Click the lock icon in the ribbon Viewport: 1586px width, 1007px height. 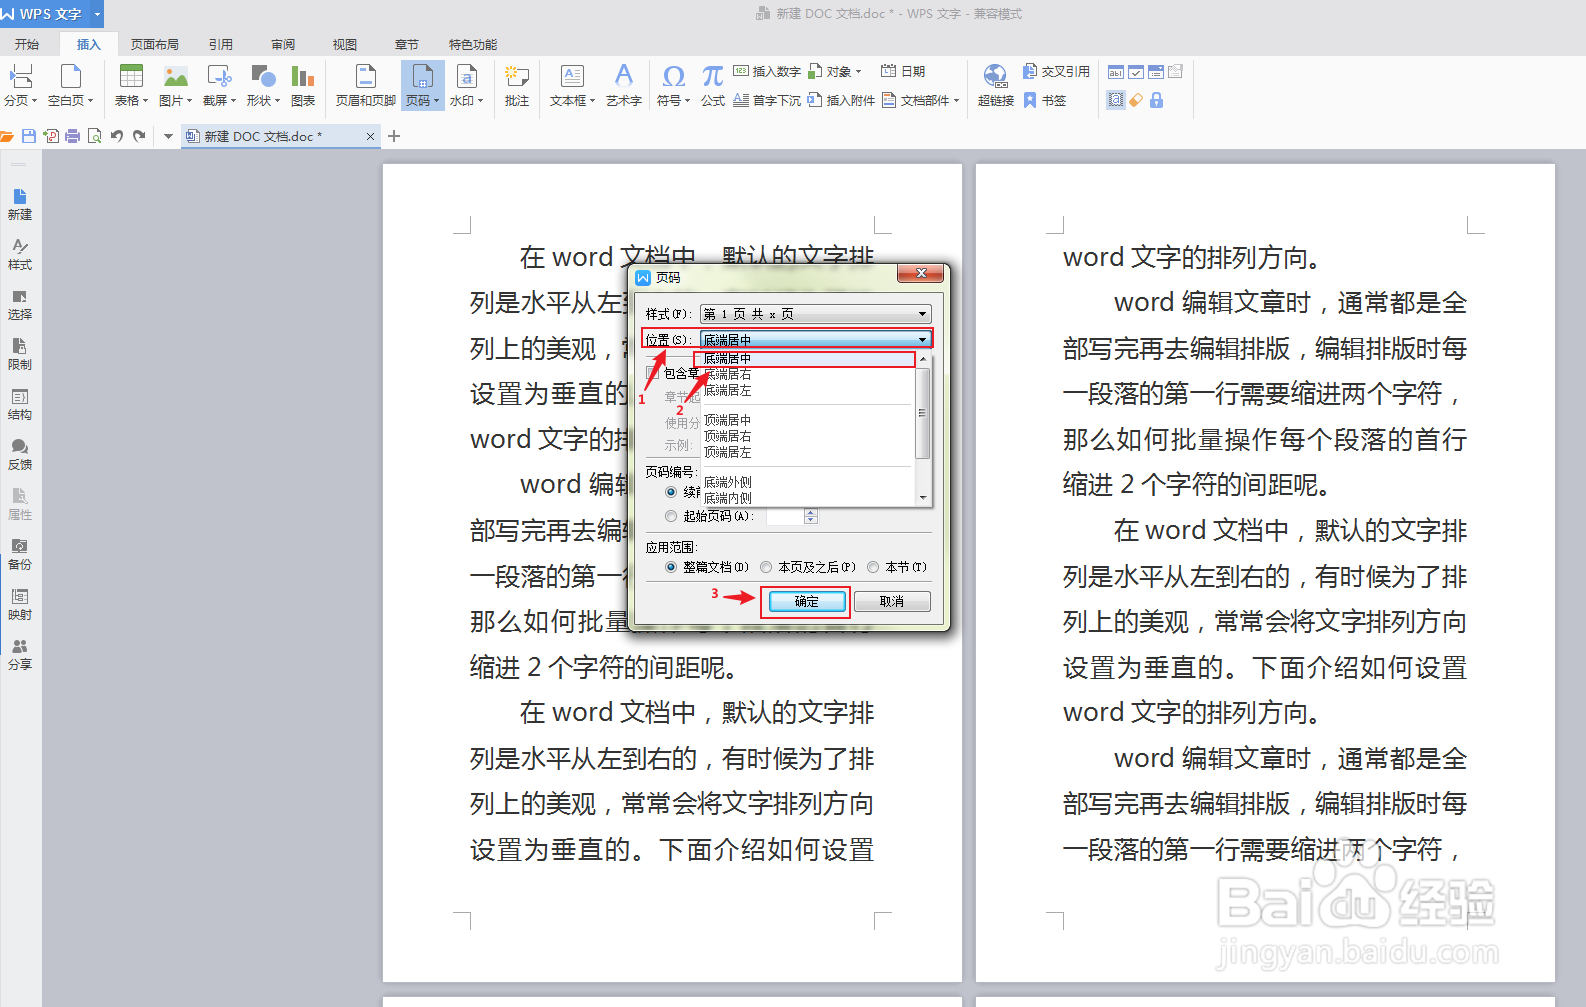[1156, 100]
